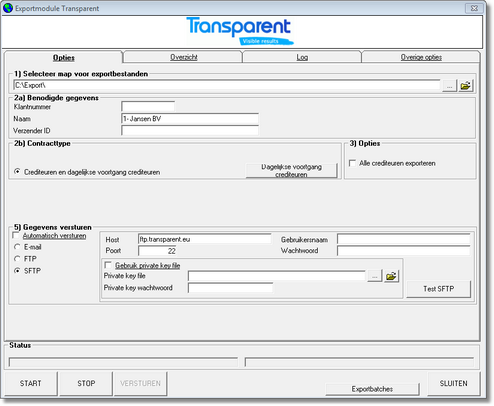Select the E-mail radio option
The image size is (494, 406).
[17, 247]
